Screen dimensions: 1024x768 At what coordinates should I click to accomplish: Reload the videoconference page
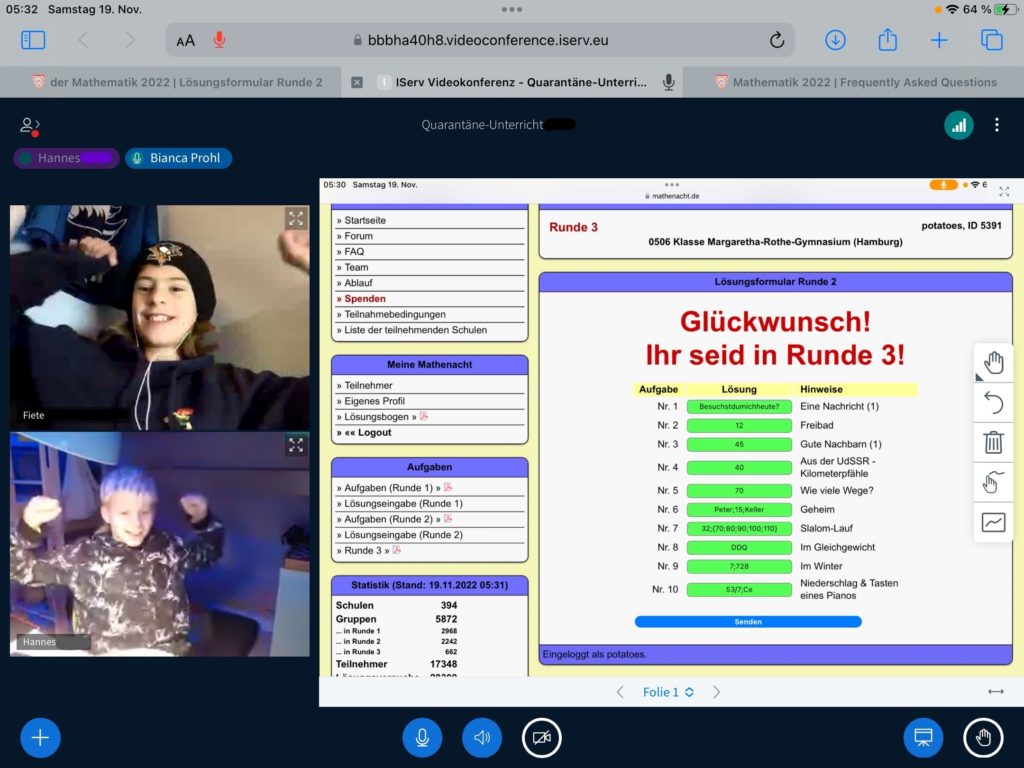pyautogui.click(x=776, y=40)
